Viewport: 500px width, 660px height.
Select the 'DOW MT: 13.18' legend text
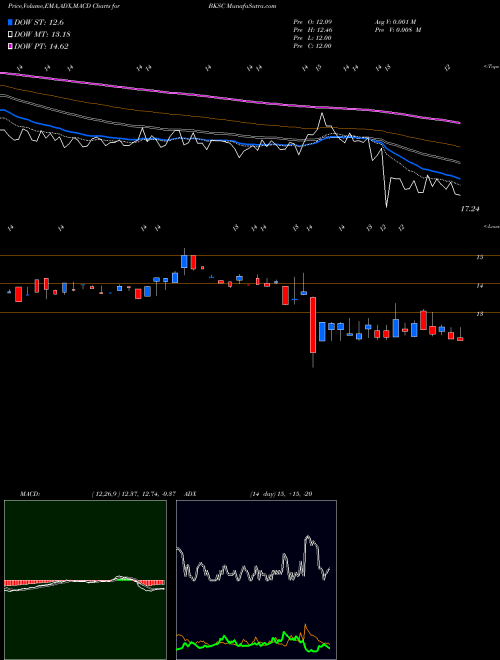coord(42,35)
